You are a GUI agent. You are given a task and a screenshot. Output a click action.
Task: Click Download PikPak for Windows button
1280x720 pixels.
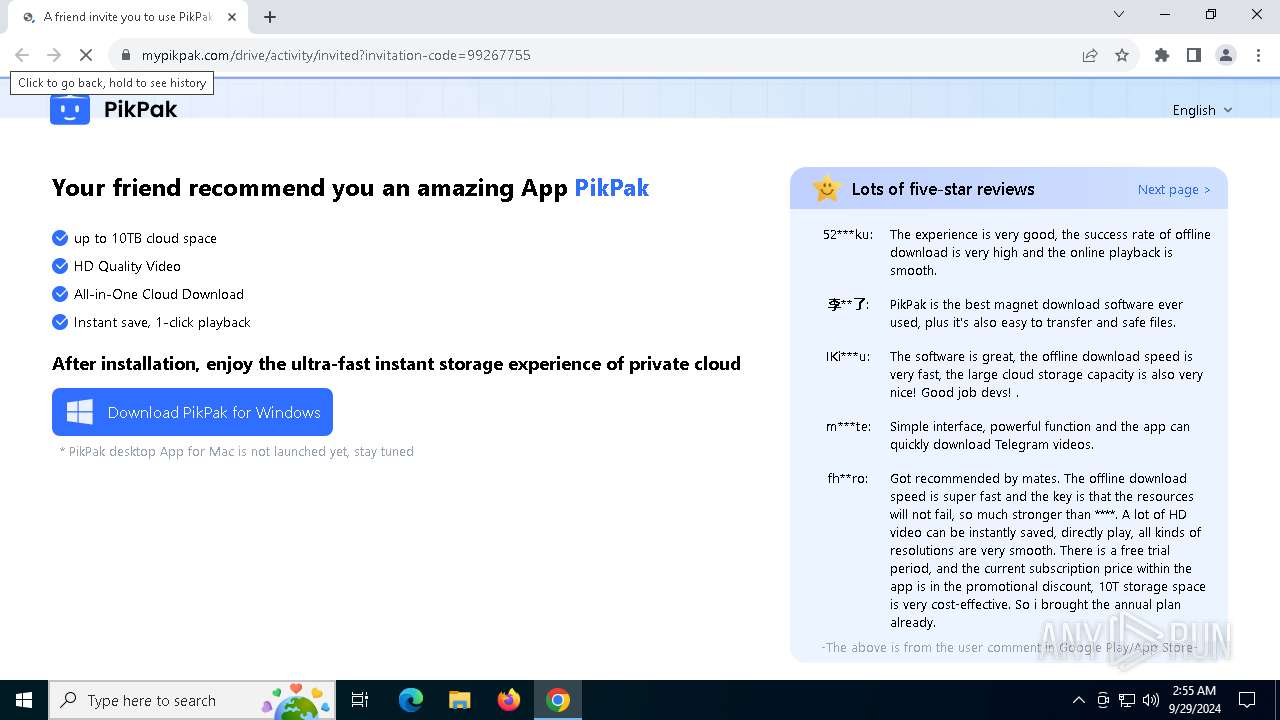point(192,412)
